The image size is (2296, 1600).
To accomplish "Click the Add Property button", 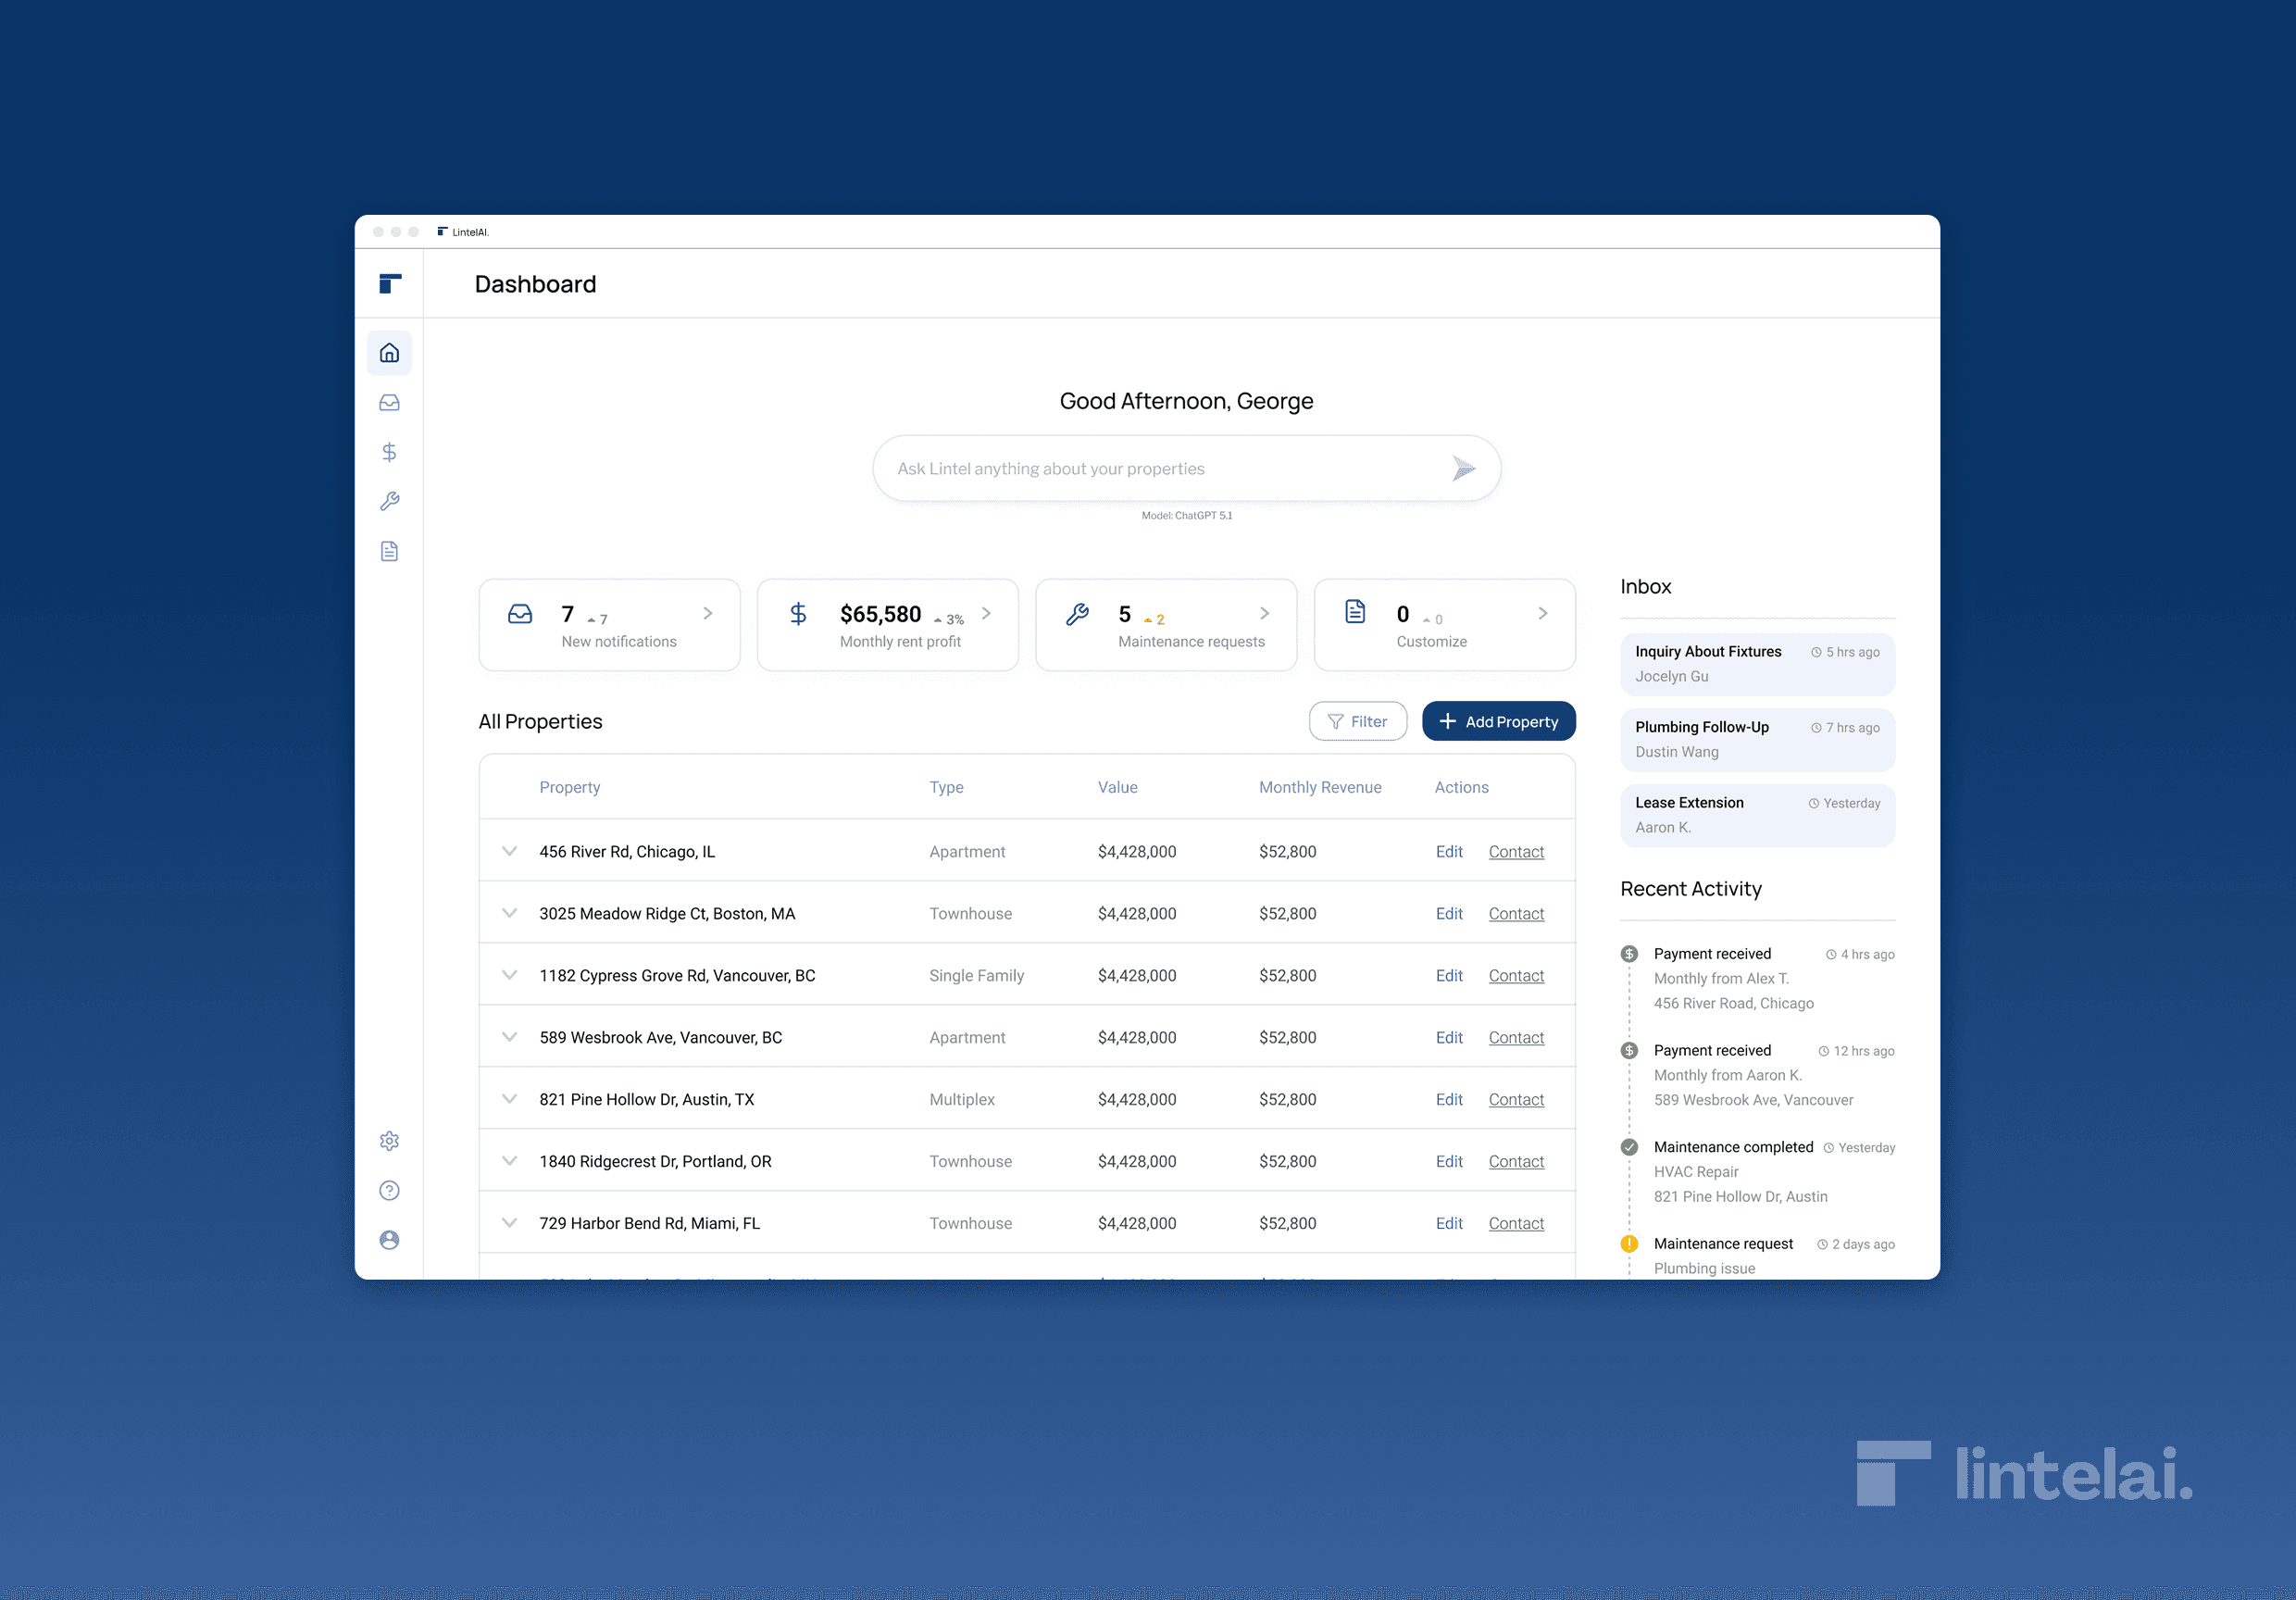I will click(1498, 721).
